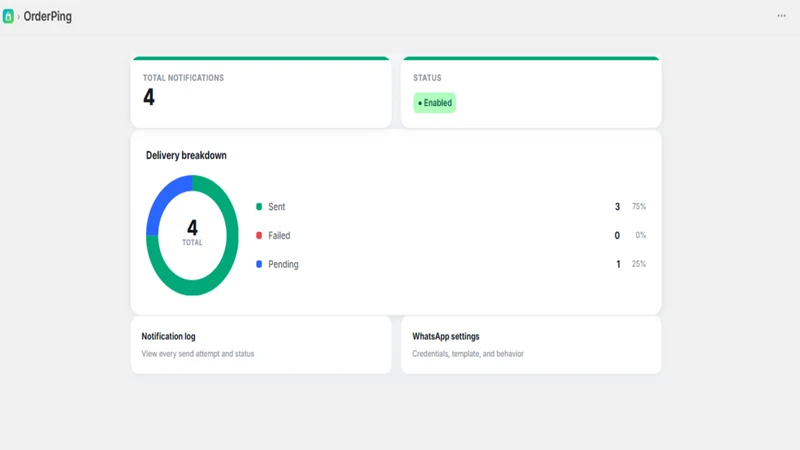Image resolution: width=800 pixels, height=450 pixels.
Task: Click the 75% value in Sent row
Action: pos(639,207)
